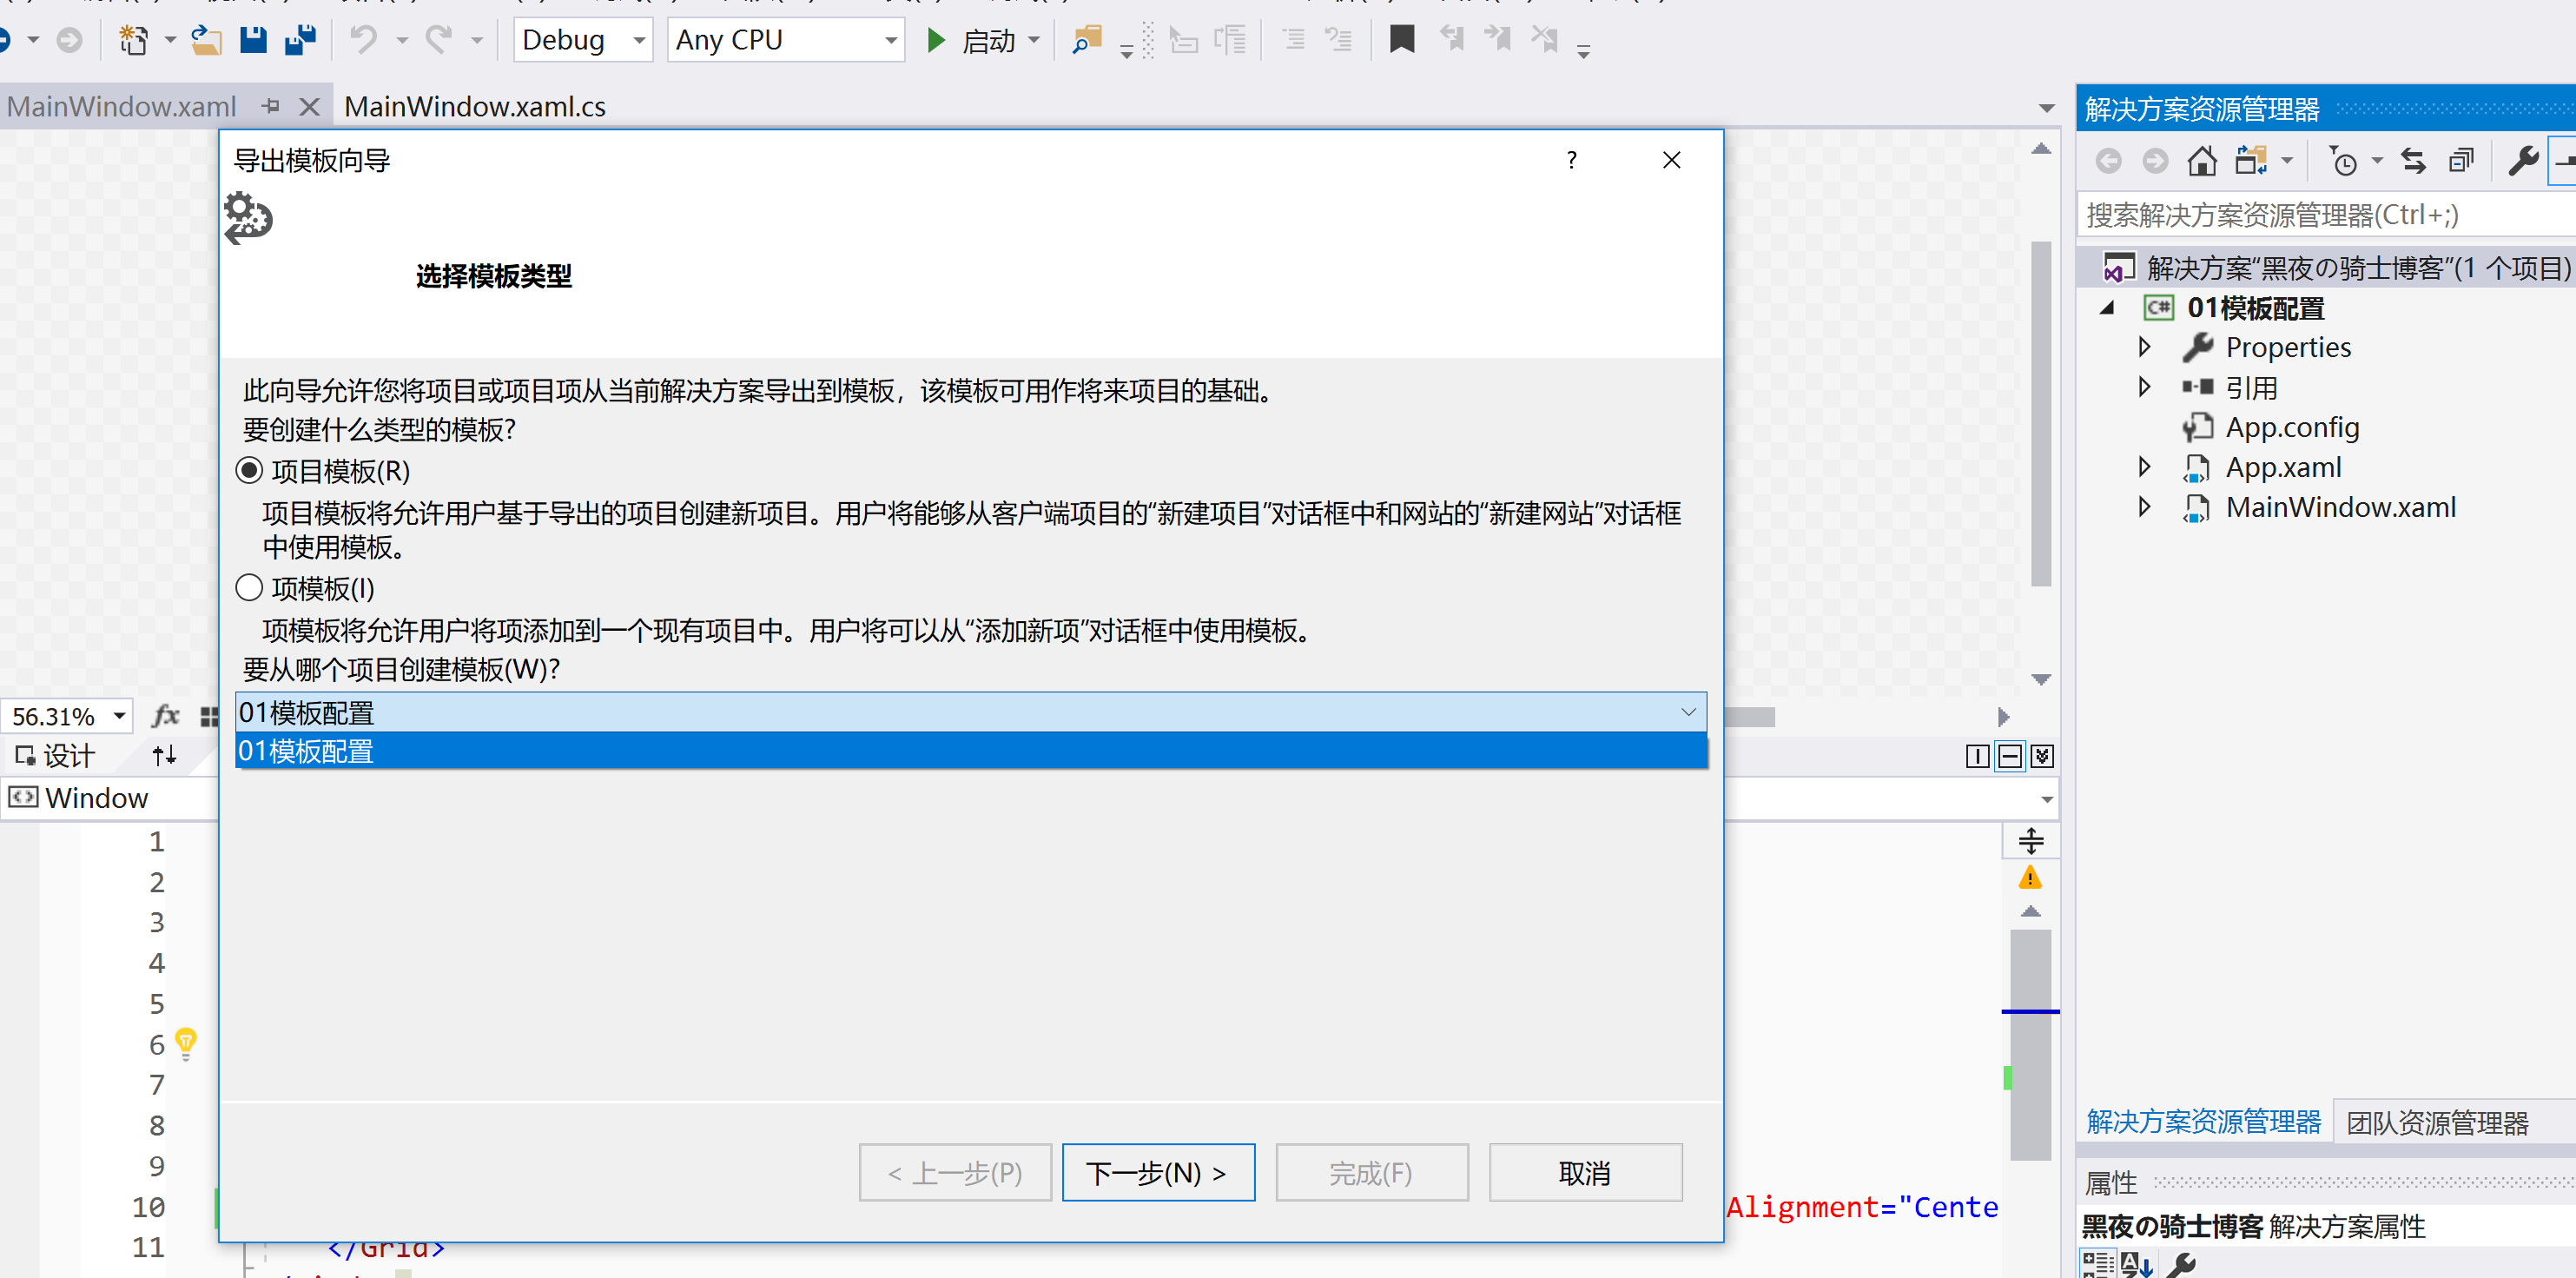Image resolution: width=2576 pixels, height=1278 pixels.
Task: Click the Switch Views folder icon in Solution Explorer
Action: [x=2250, y=160]
